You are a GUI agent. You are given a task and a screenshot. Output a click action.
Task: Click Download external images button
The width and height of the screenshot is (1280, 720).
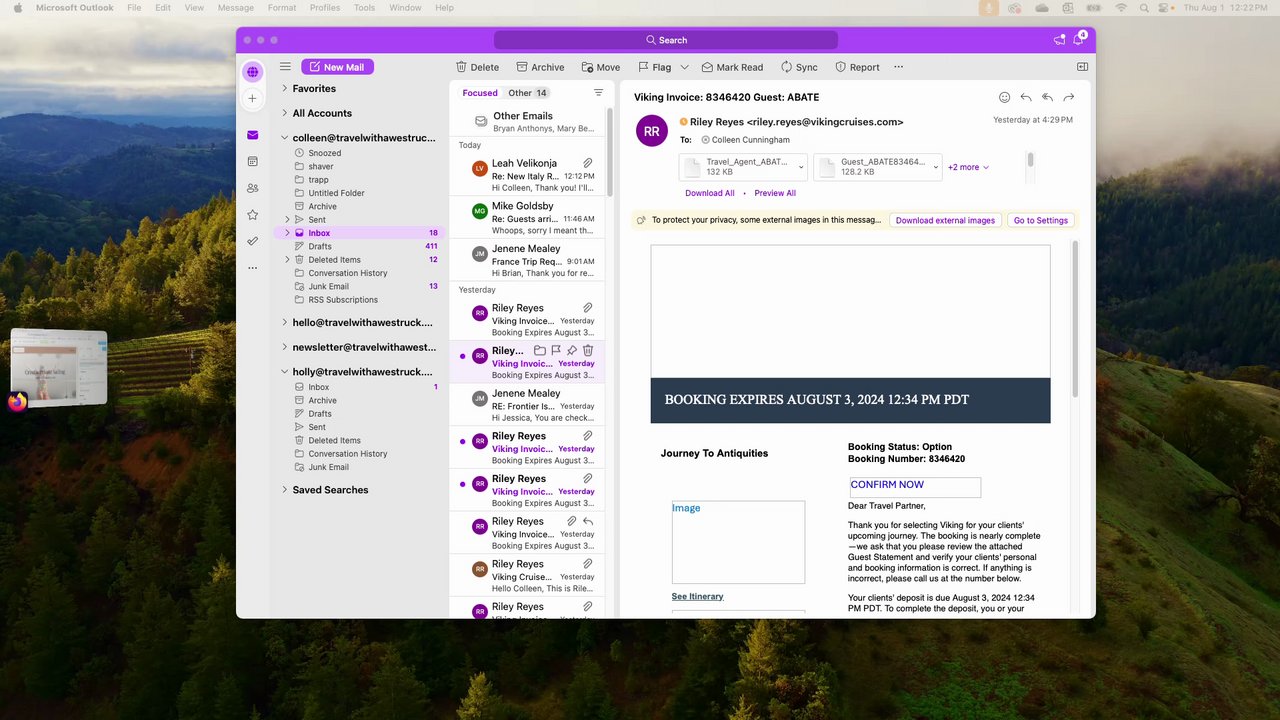click(945, 220)
